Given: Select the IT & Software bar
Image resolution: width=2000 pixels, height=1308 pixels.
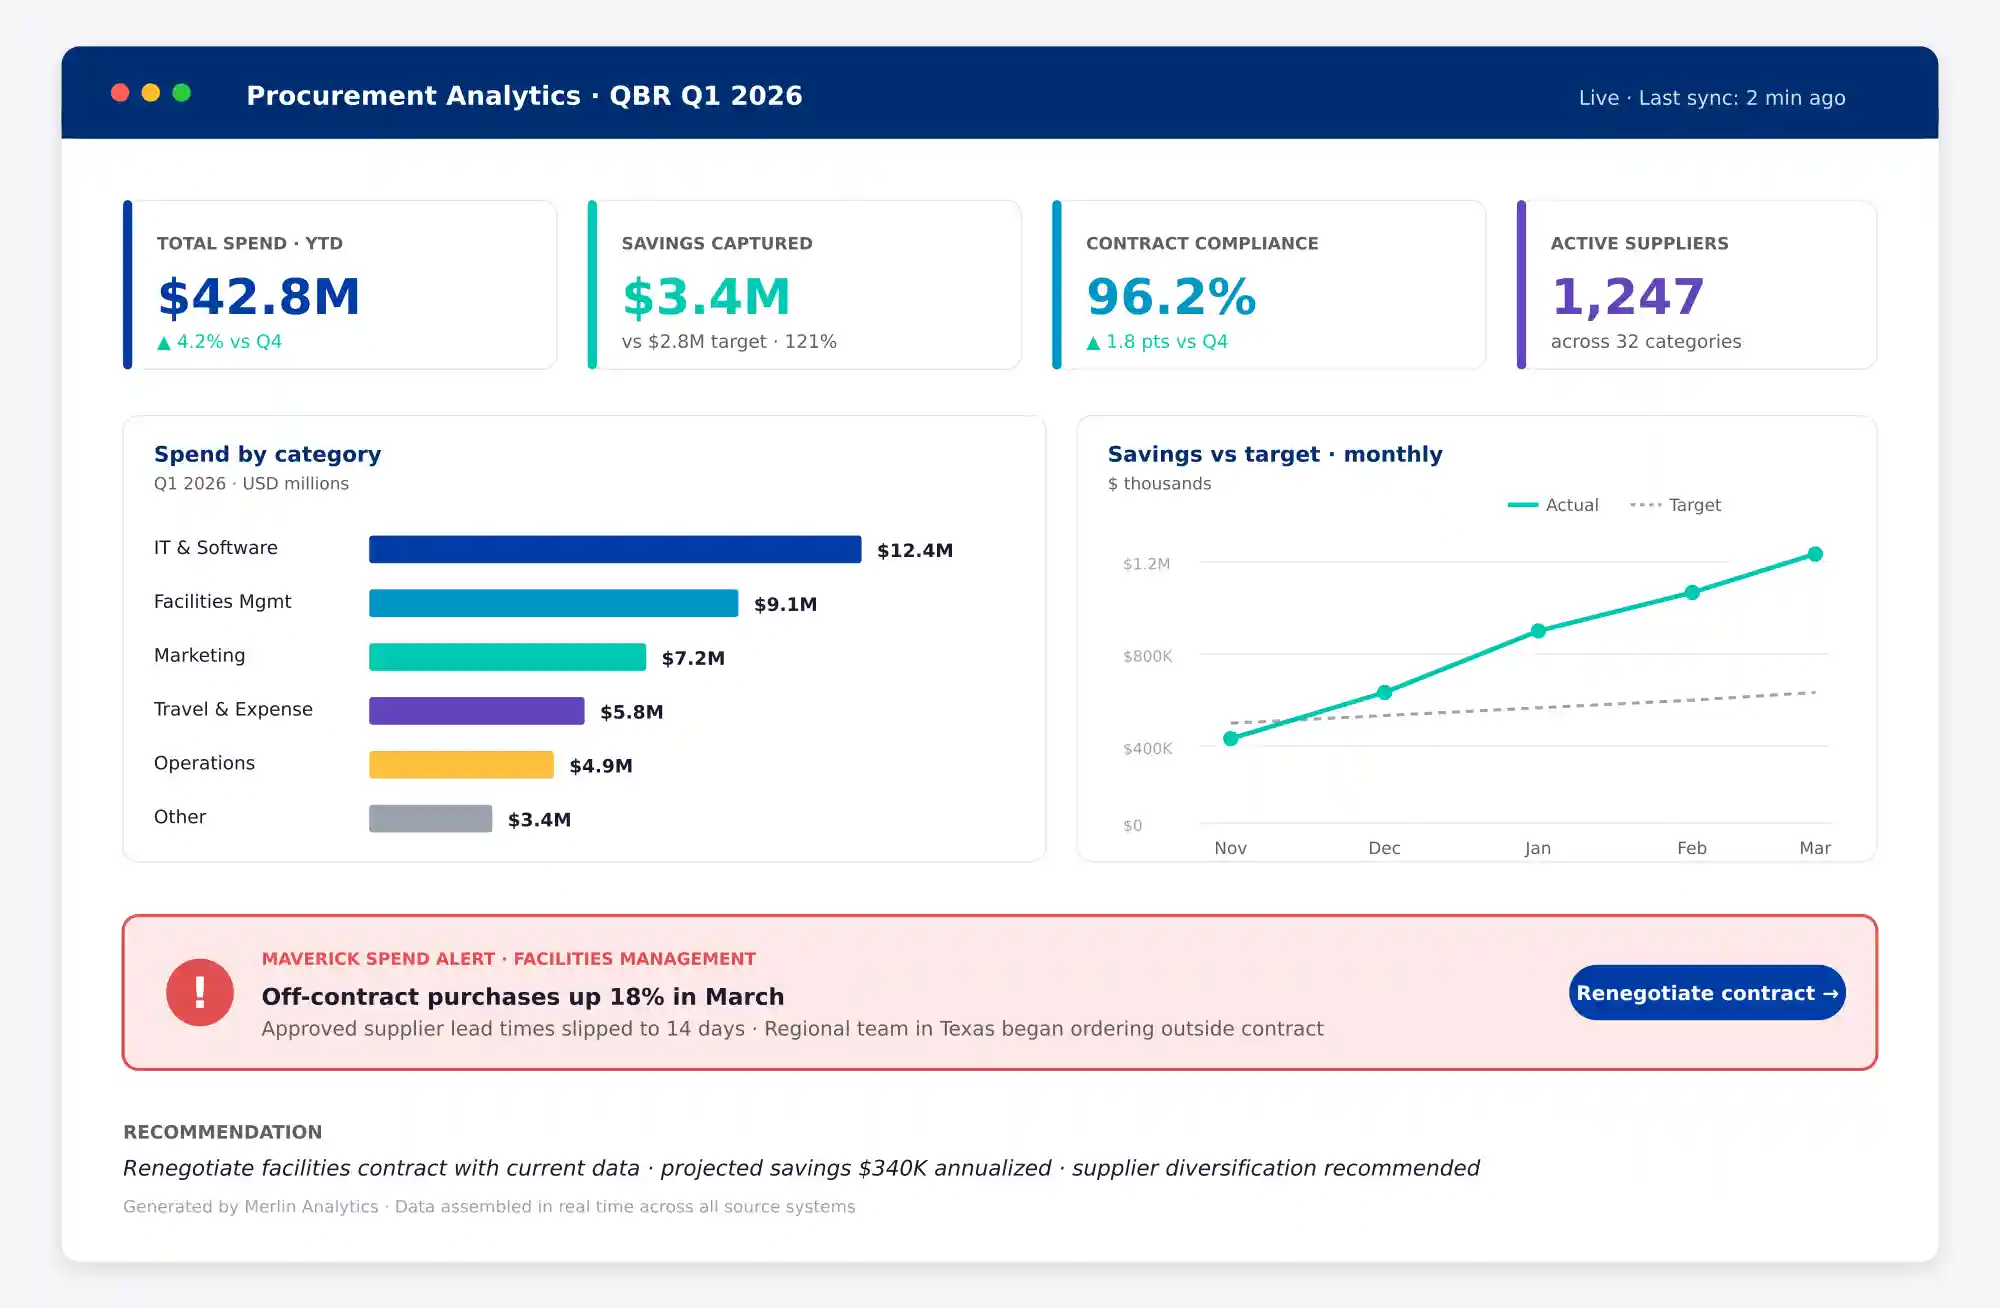Looking at the screenshot, I should click(x=614, y=549).
